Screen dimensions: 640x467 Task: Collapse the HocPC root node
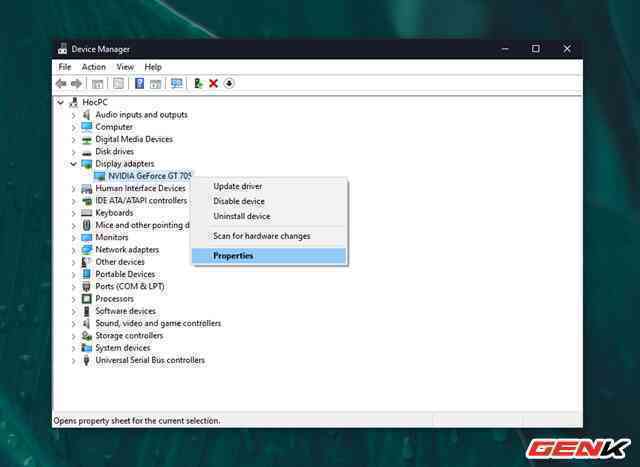click(x=60, y=102)
